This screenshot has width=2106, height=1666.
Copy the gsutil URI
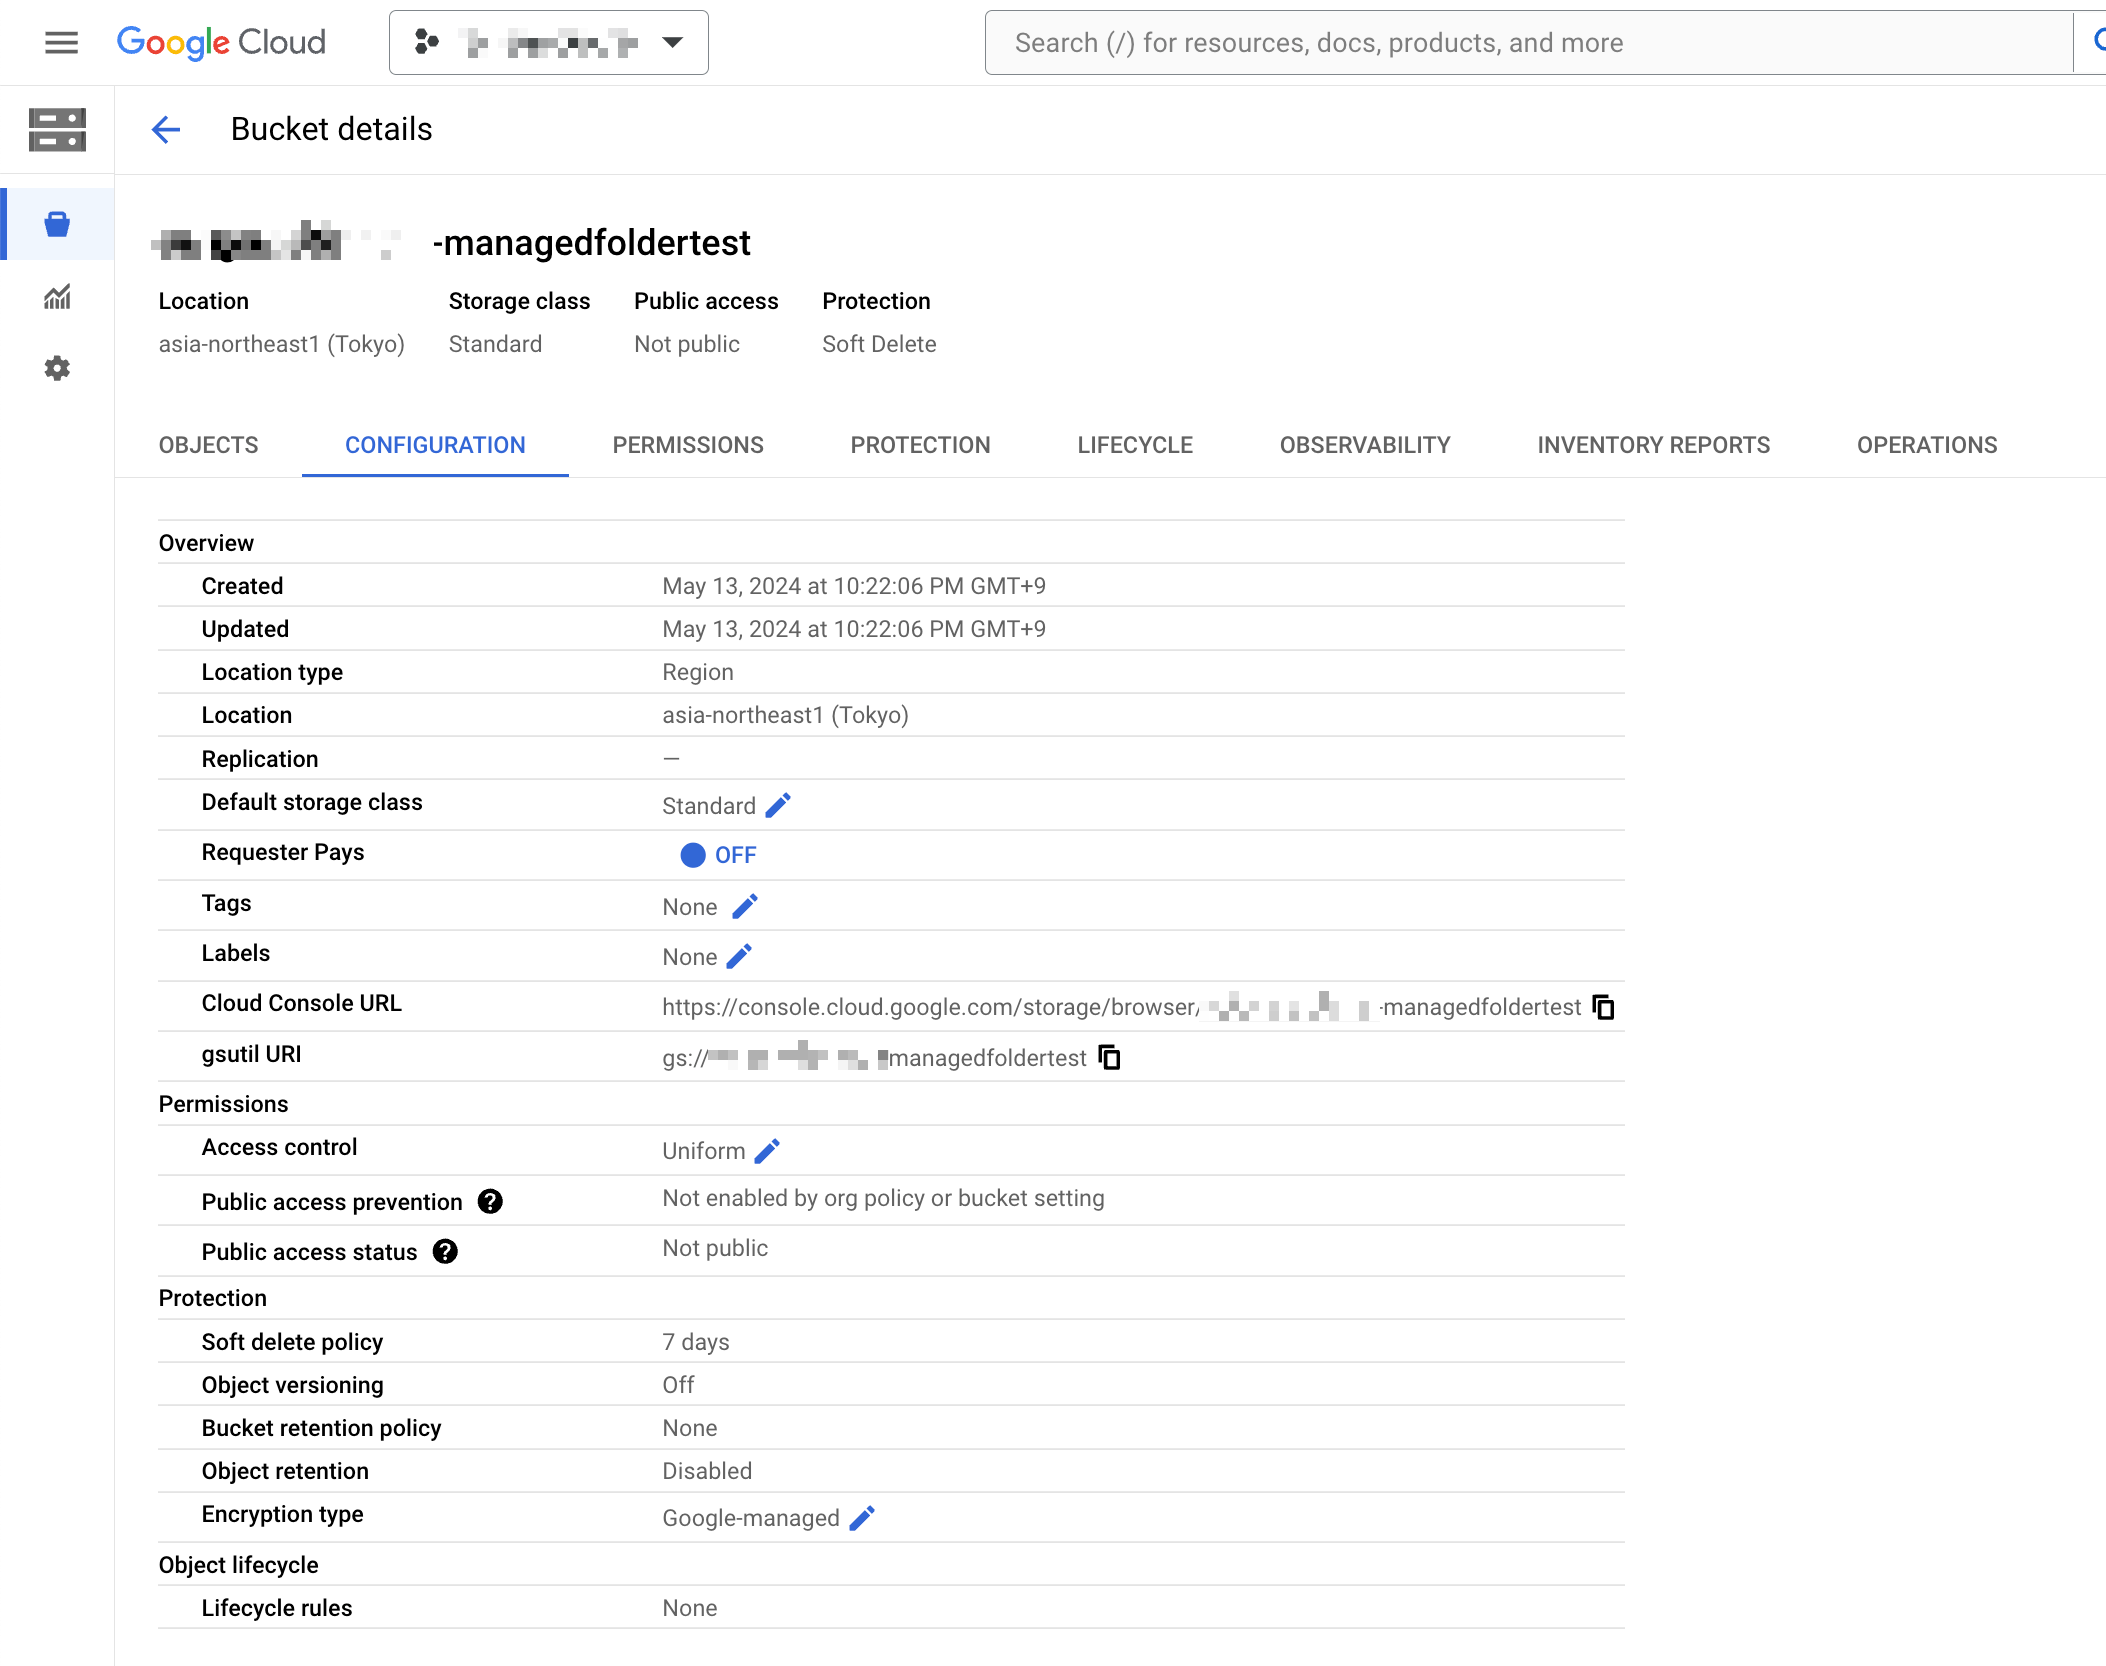pyautogui.click(x=1109, y=1058)
